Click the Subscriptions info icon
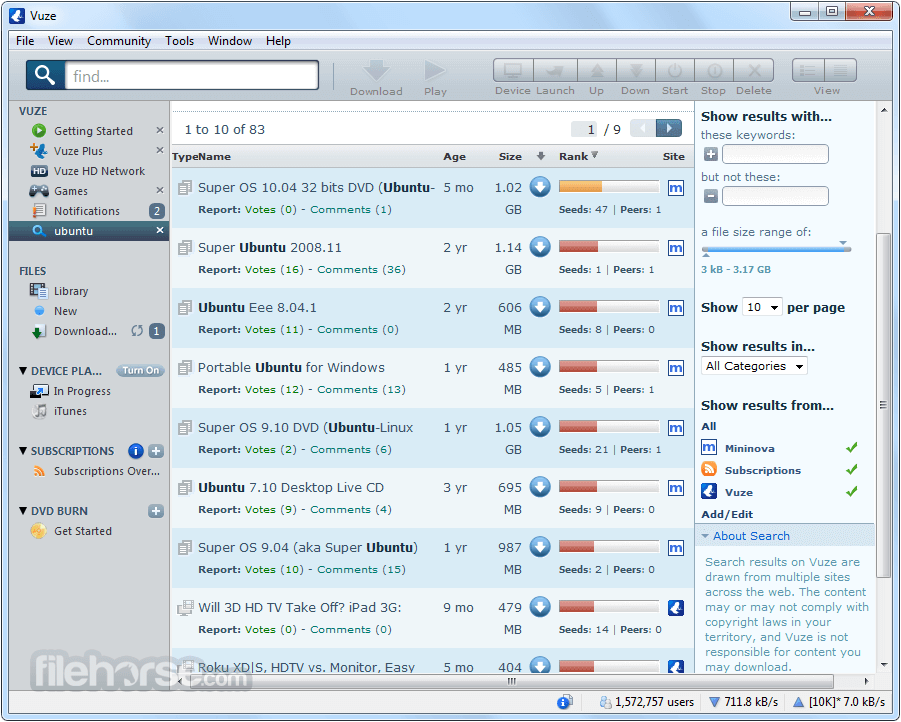Viewport: 901px width, 722px height. (x=136, y=451)
